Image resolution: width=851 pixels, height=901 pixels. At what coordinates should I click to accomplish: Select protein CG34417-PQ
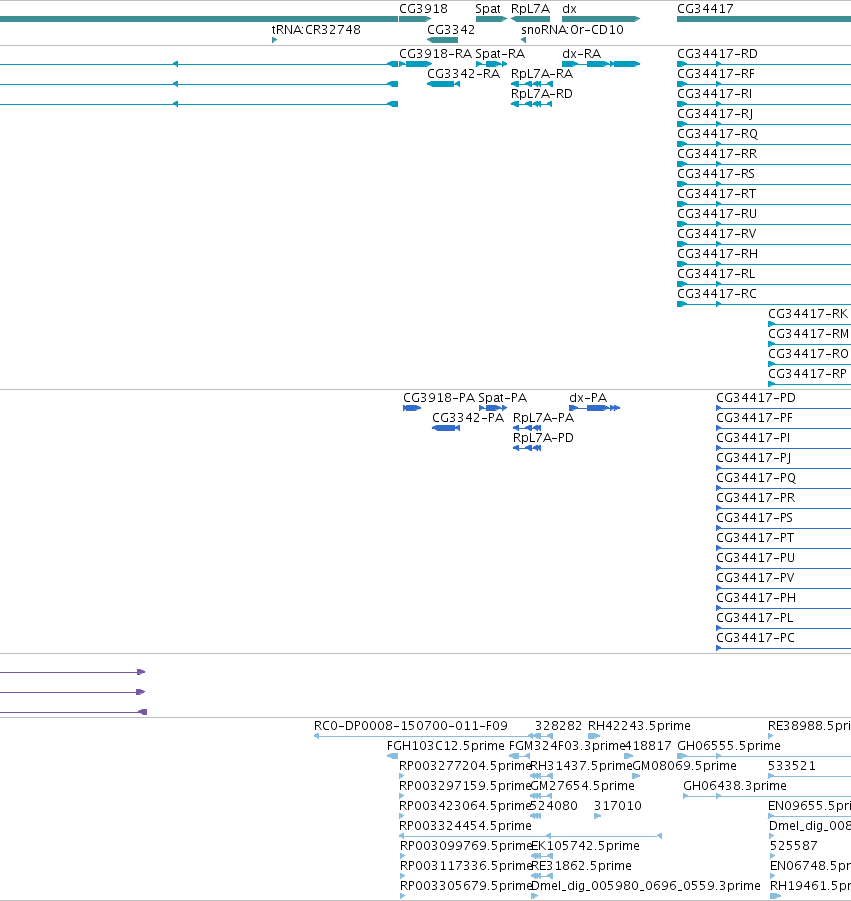(x=756, y=478)
